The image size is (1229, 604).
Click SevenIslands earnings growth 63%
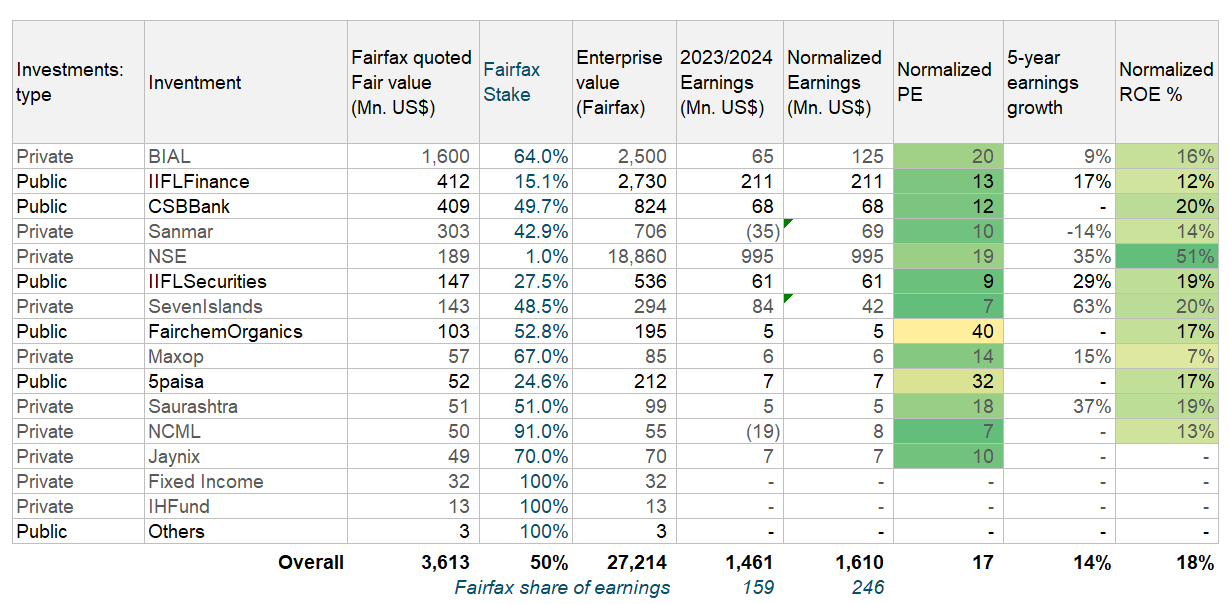click(1058, 306)
